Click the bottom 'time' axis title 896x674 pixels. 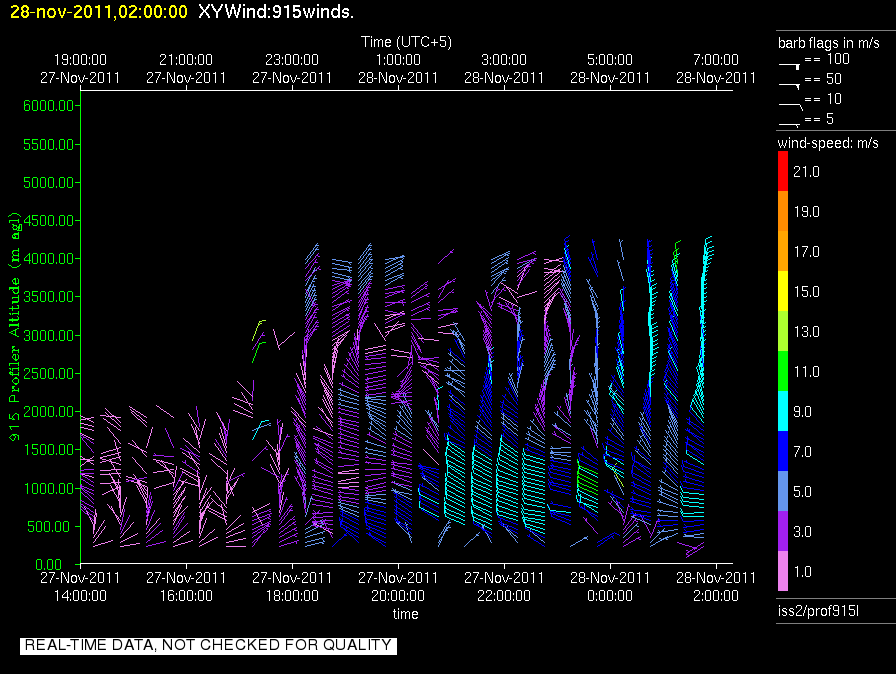click(x=405, y=614)
